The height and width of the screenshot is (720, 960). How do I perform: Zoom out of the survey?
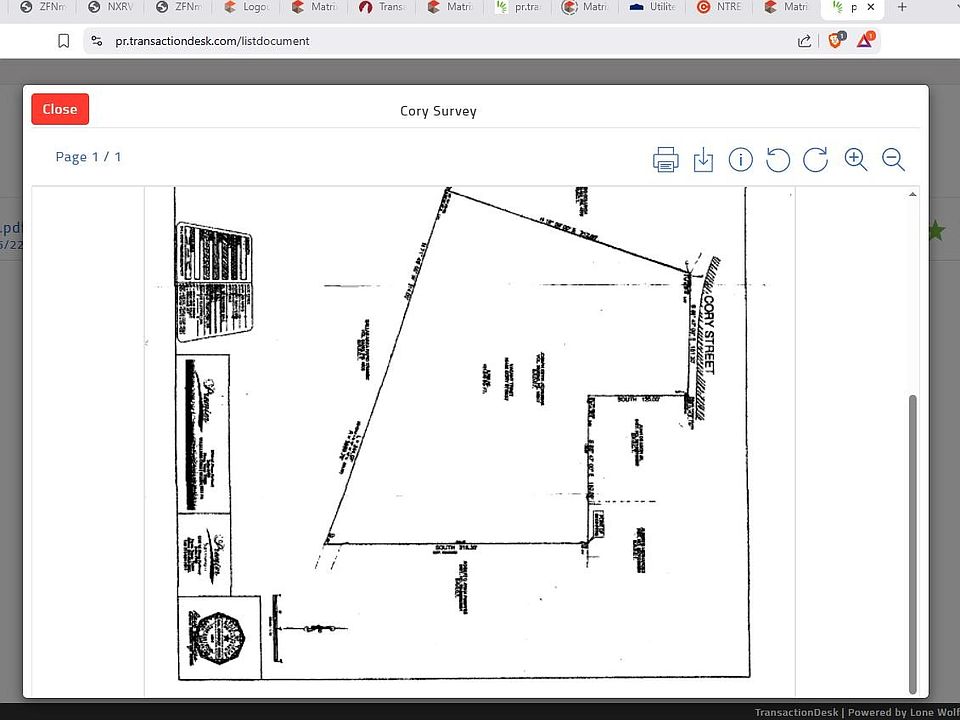tap(893, 159)
